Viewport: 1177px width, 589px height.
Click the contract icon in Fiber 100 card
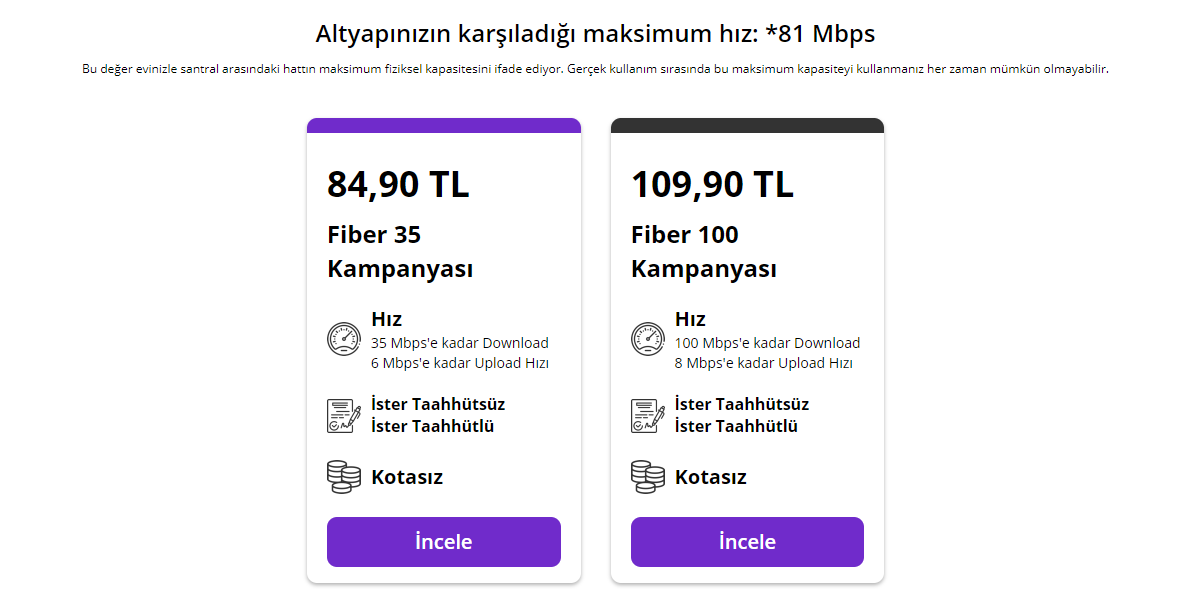coord(647,415)
